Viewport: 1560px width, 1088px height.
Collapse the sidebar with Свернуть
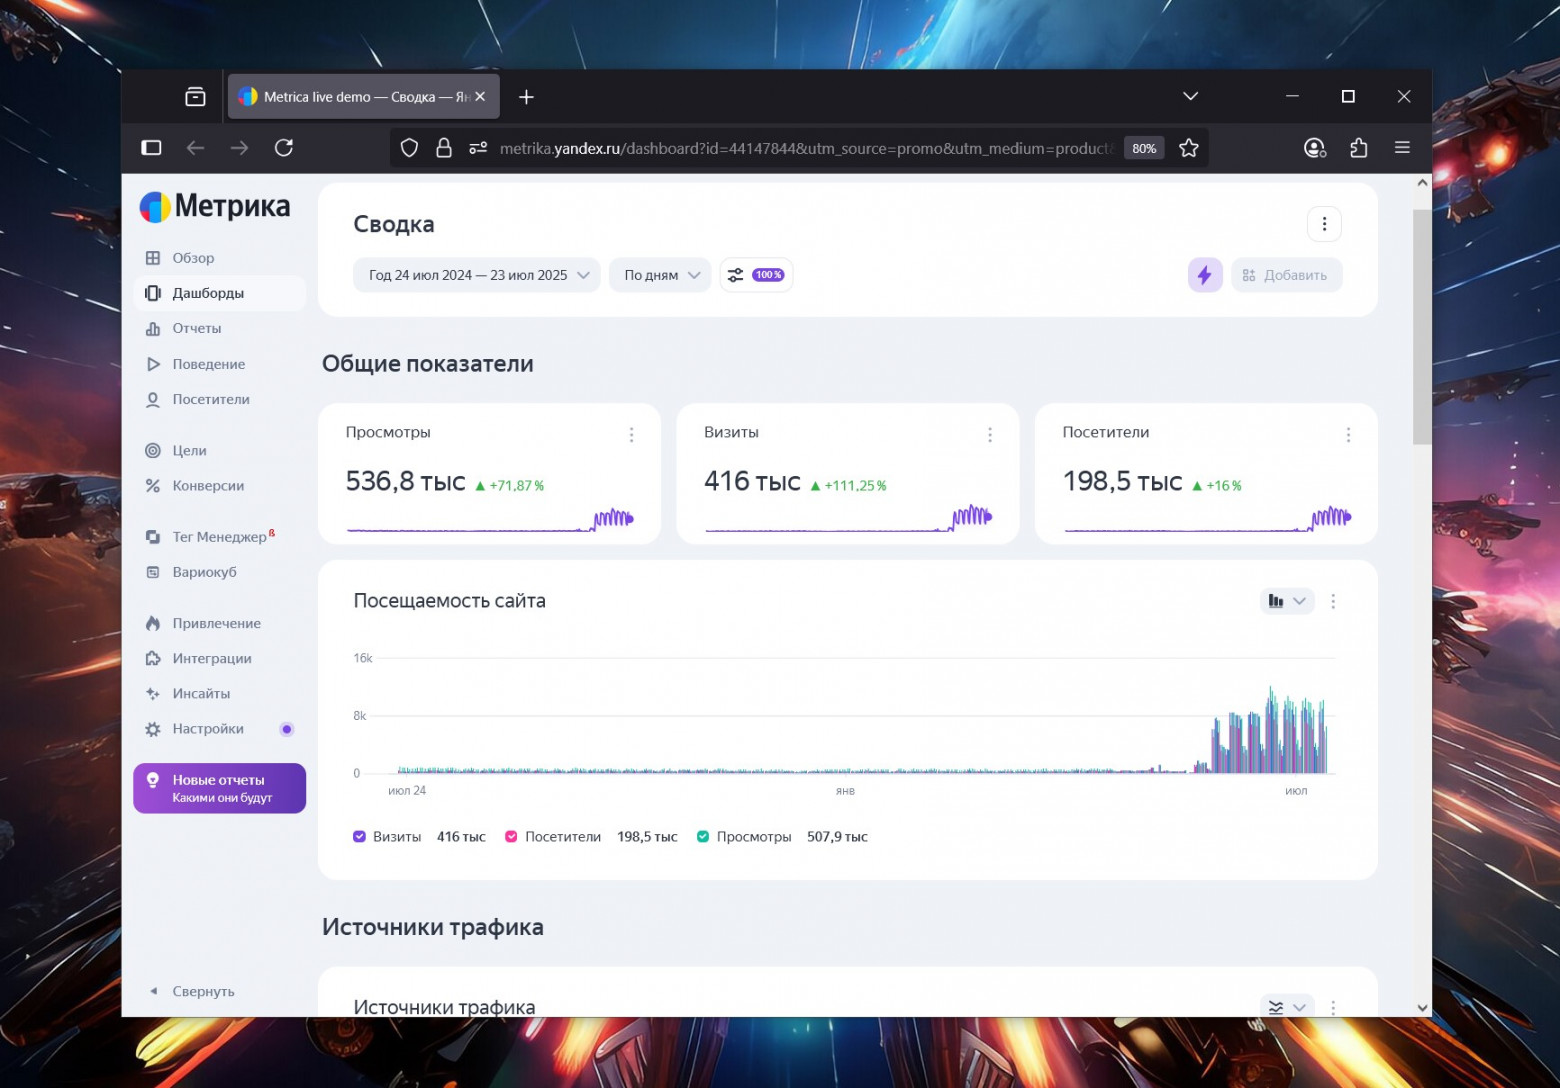[203, 991]
